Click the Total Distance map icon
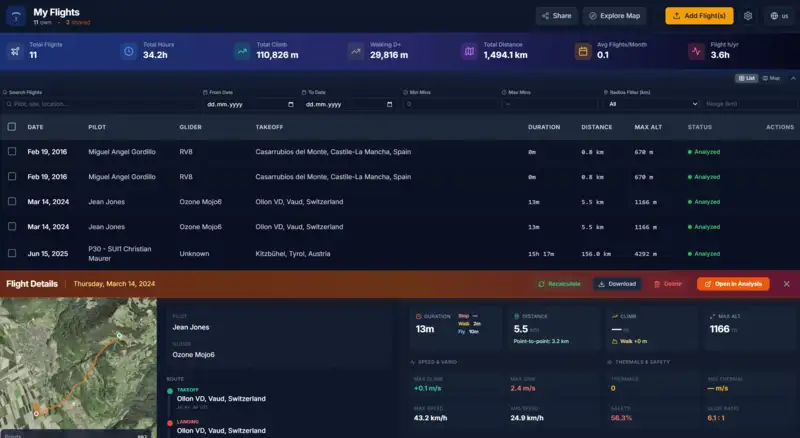 tap(469, 51)
